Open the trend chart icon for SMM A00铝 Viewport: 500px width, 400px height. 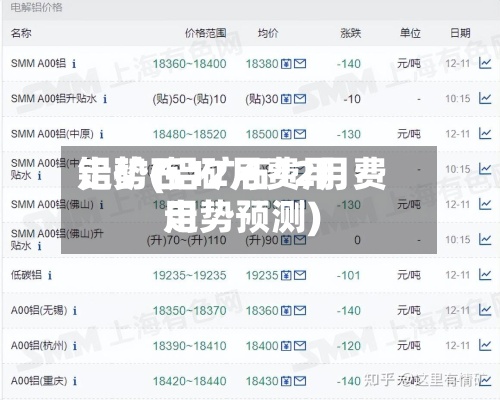click(485, 63)
